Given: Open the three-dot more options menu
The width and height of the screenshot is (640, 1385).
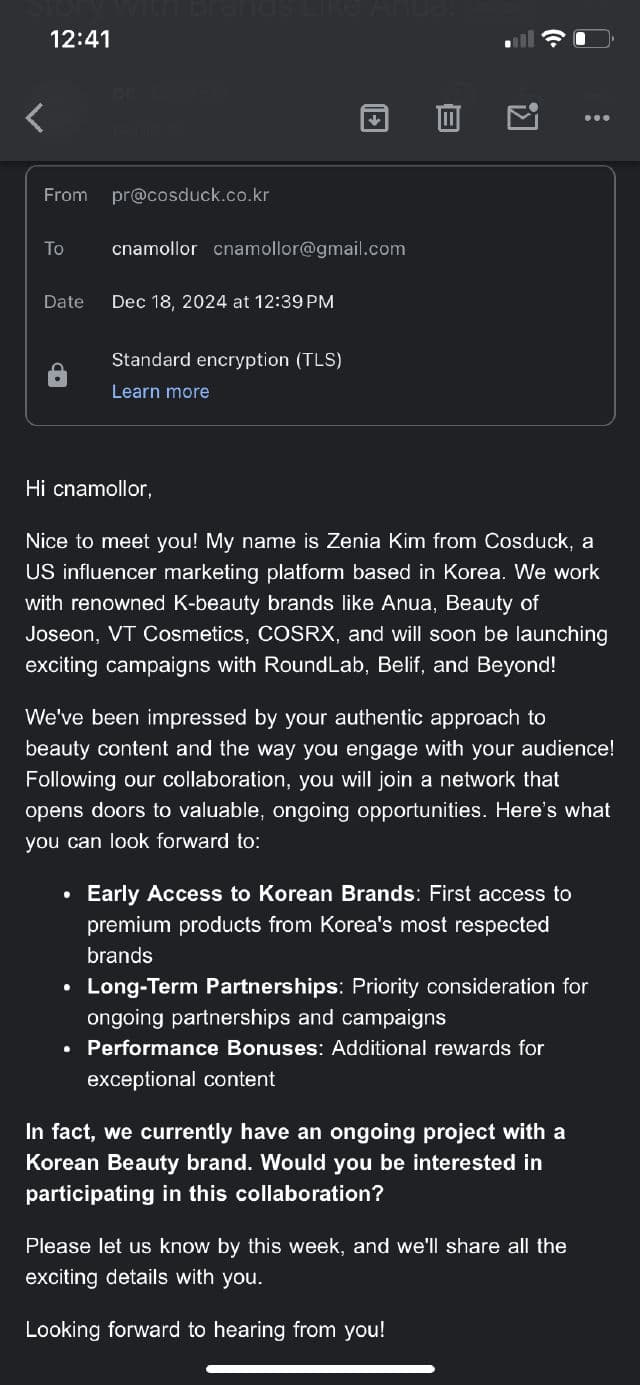Looking at the screenshot, I should pyautogui.click(x=597, y=118).
